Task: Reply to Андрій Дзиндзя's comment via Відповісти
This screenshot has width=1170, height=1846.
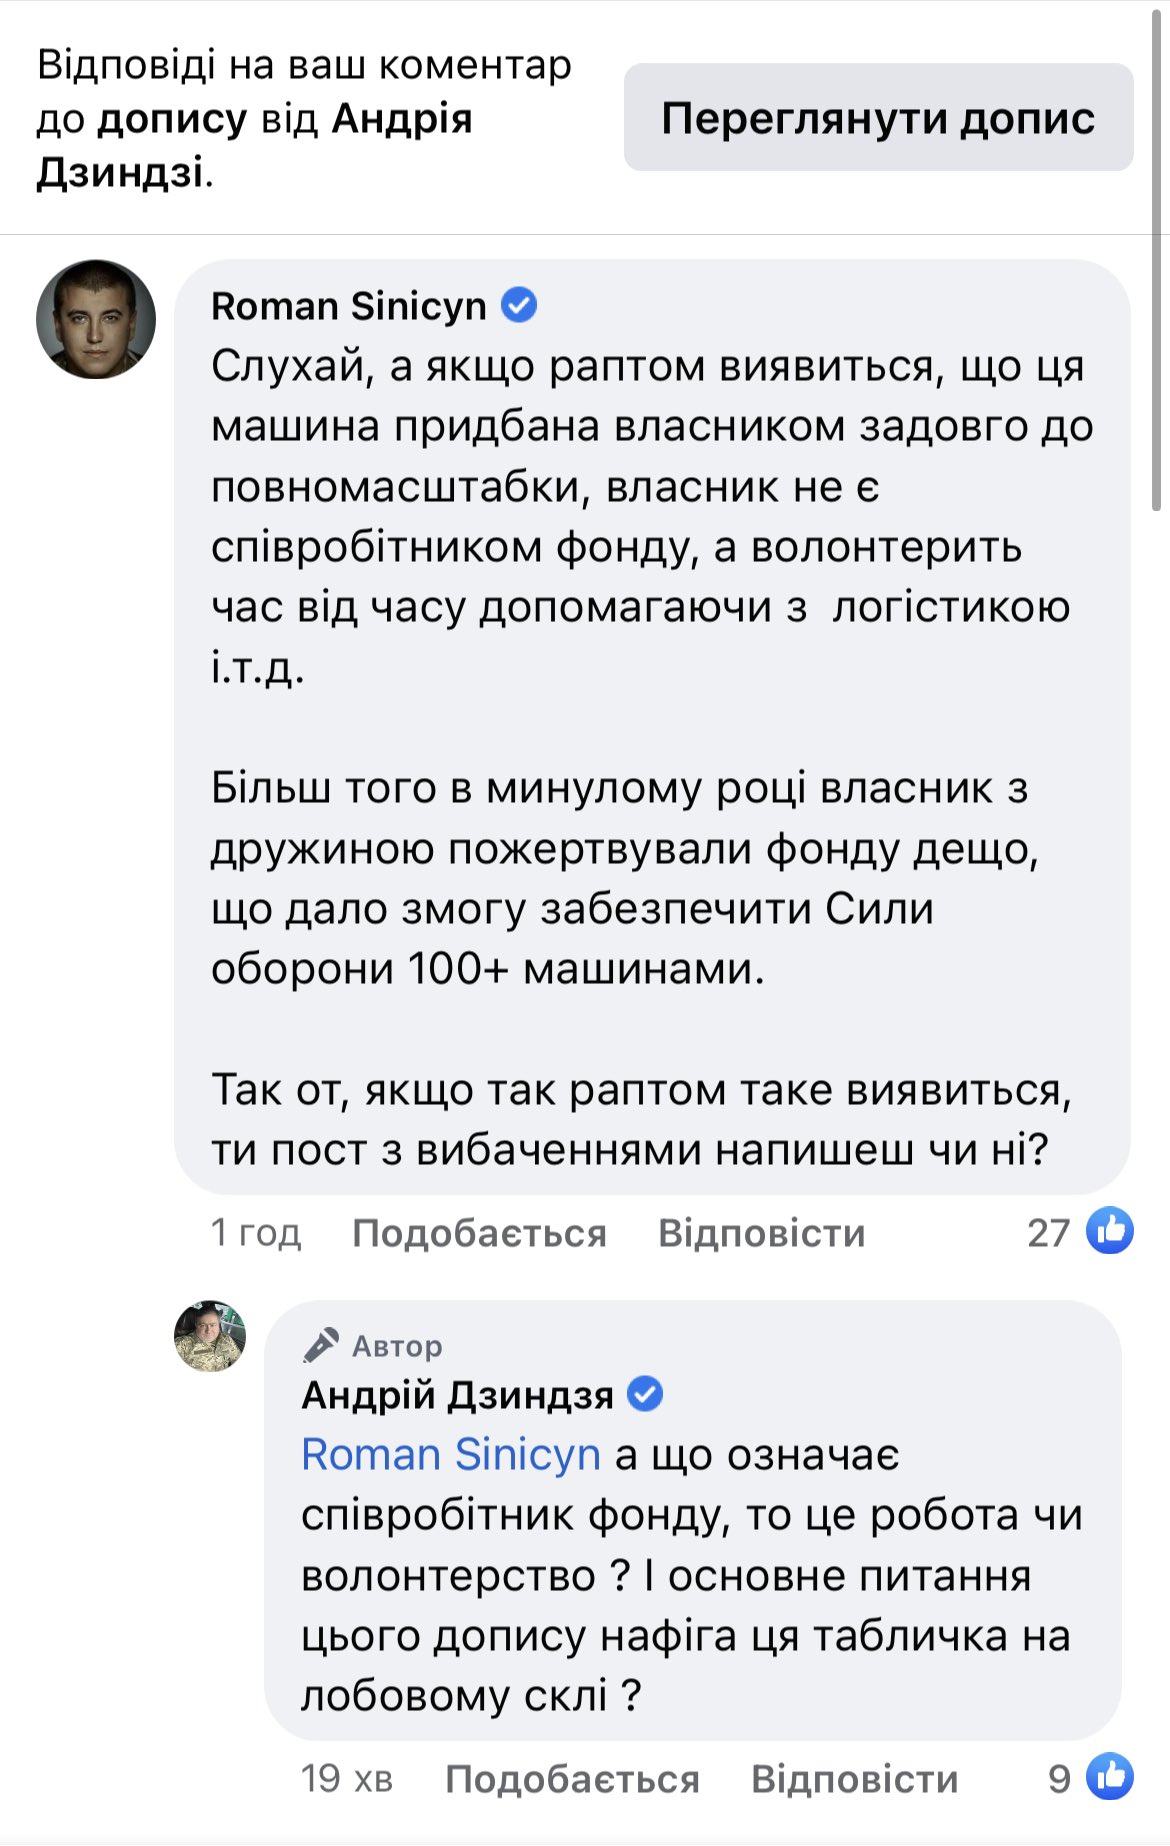Action: [x=854, y=1779]
